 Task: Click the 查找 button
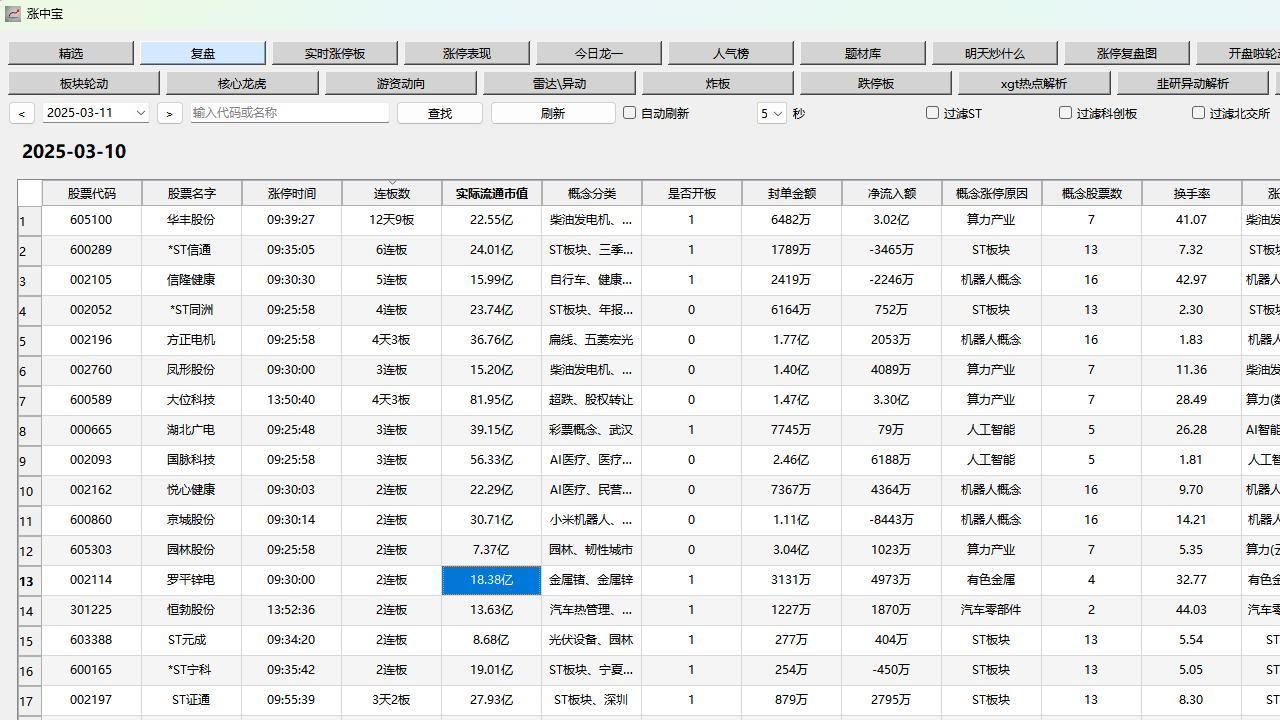[440, 113]
